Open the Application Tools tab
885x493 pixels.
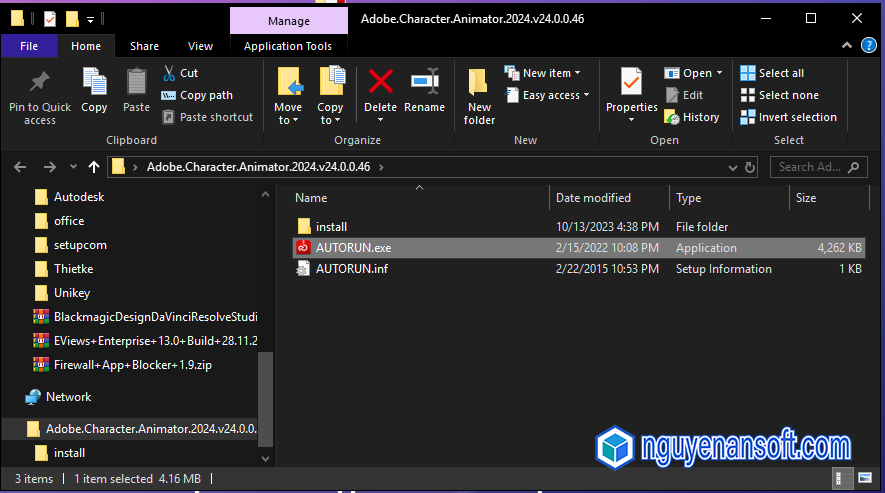pyautogui.click(x=288, y=46)
